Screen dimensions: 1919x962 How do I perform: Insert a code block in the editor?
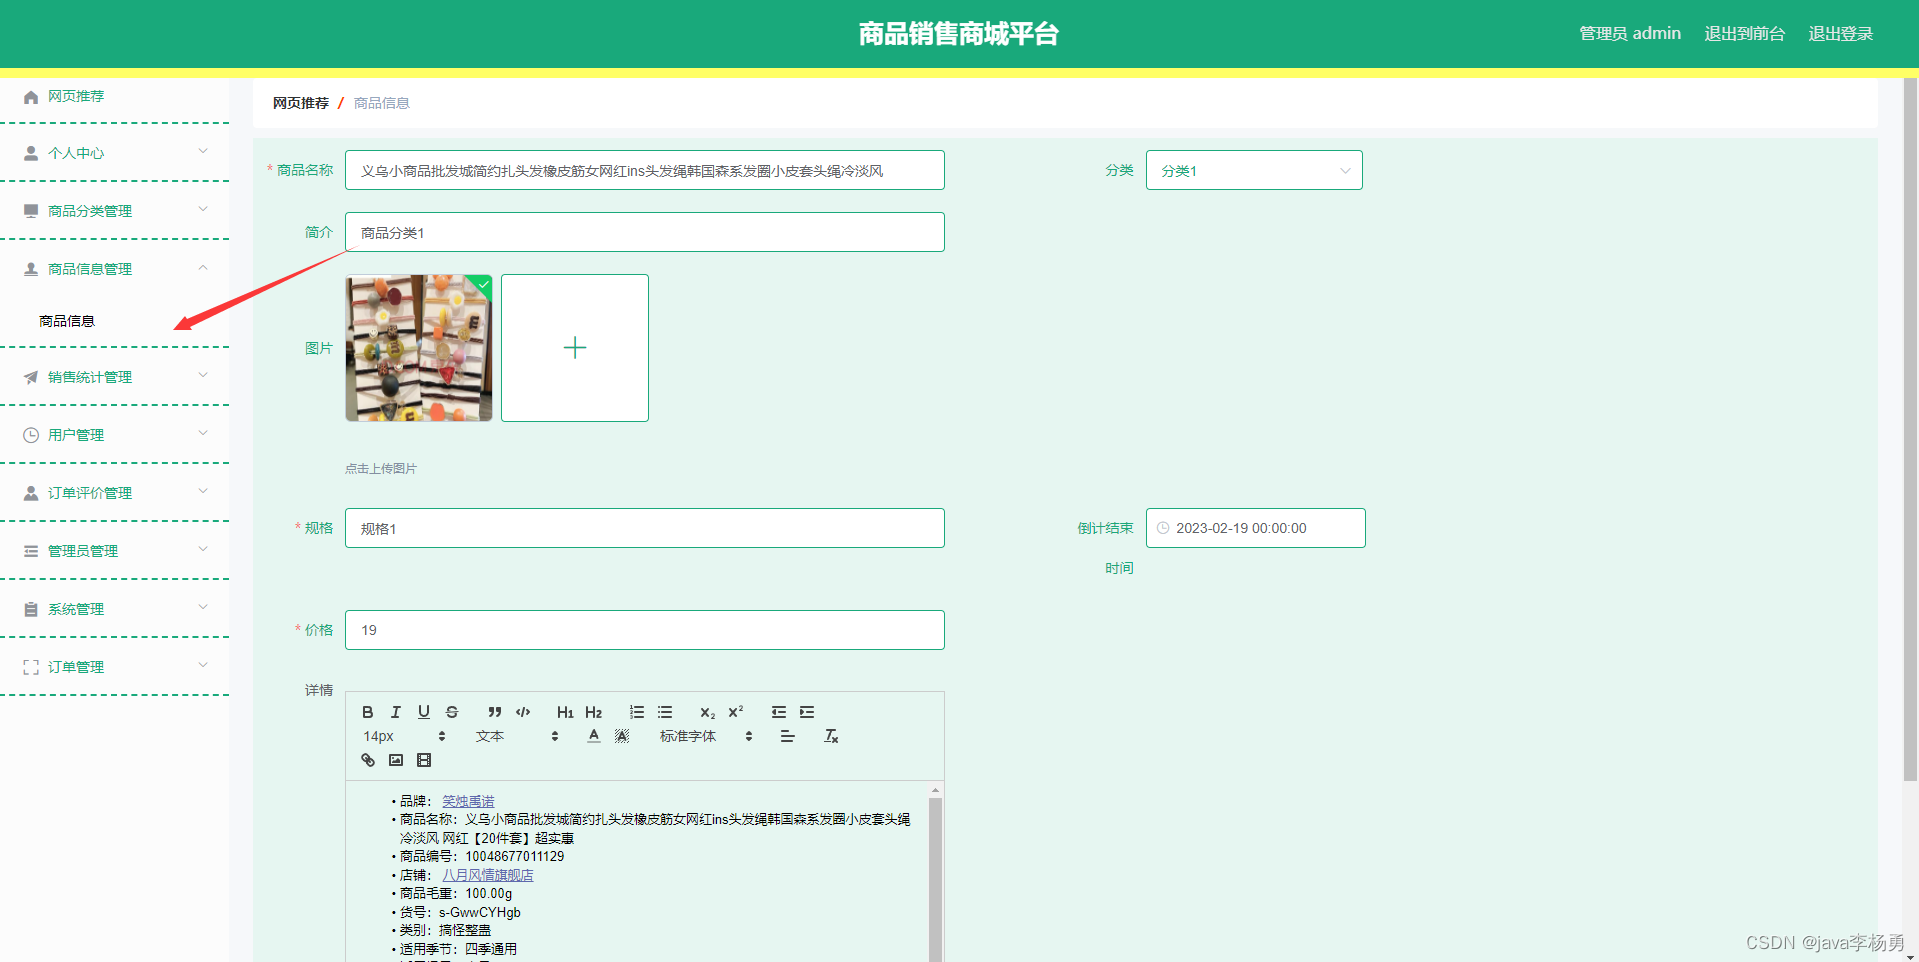coord(523,712)
